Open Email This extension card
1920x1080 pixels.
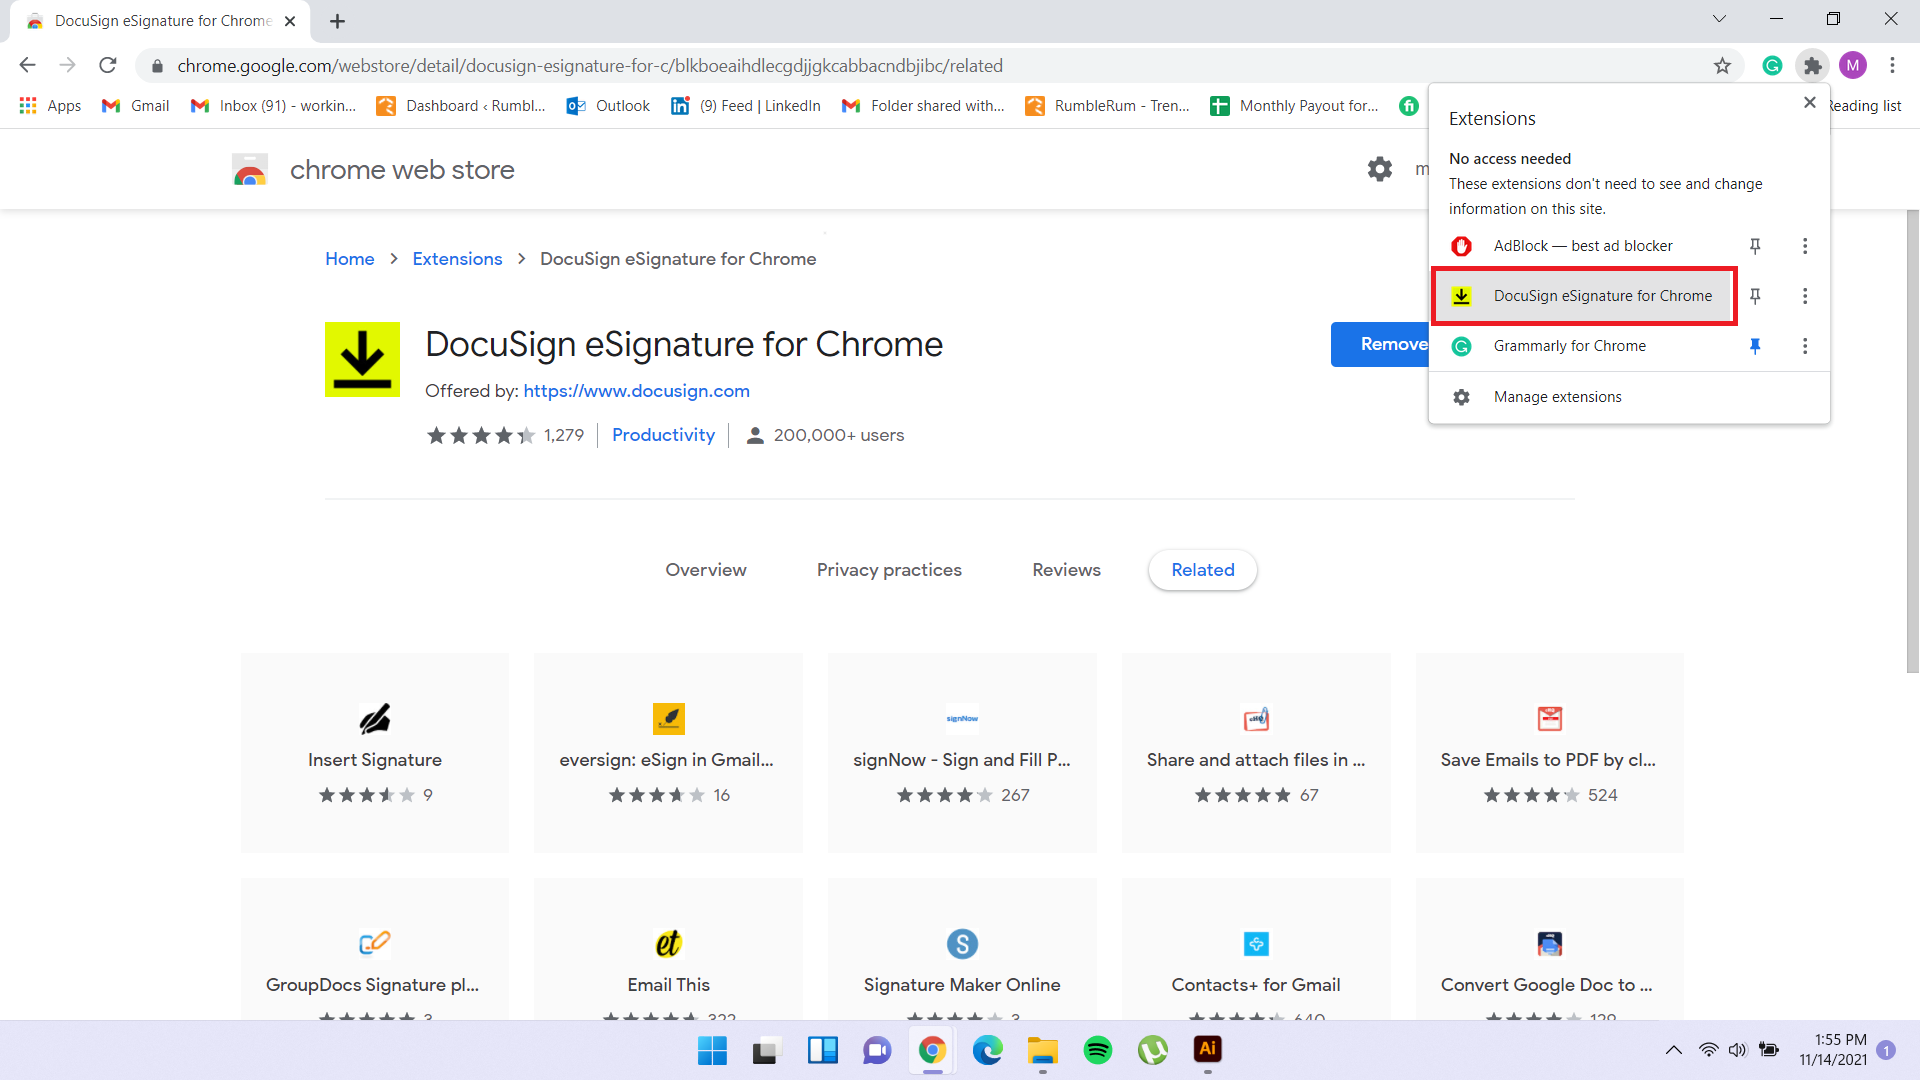coord(668,950)
